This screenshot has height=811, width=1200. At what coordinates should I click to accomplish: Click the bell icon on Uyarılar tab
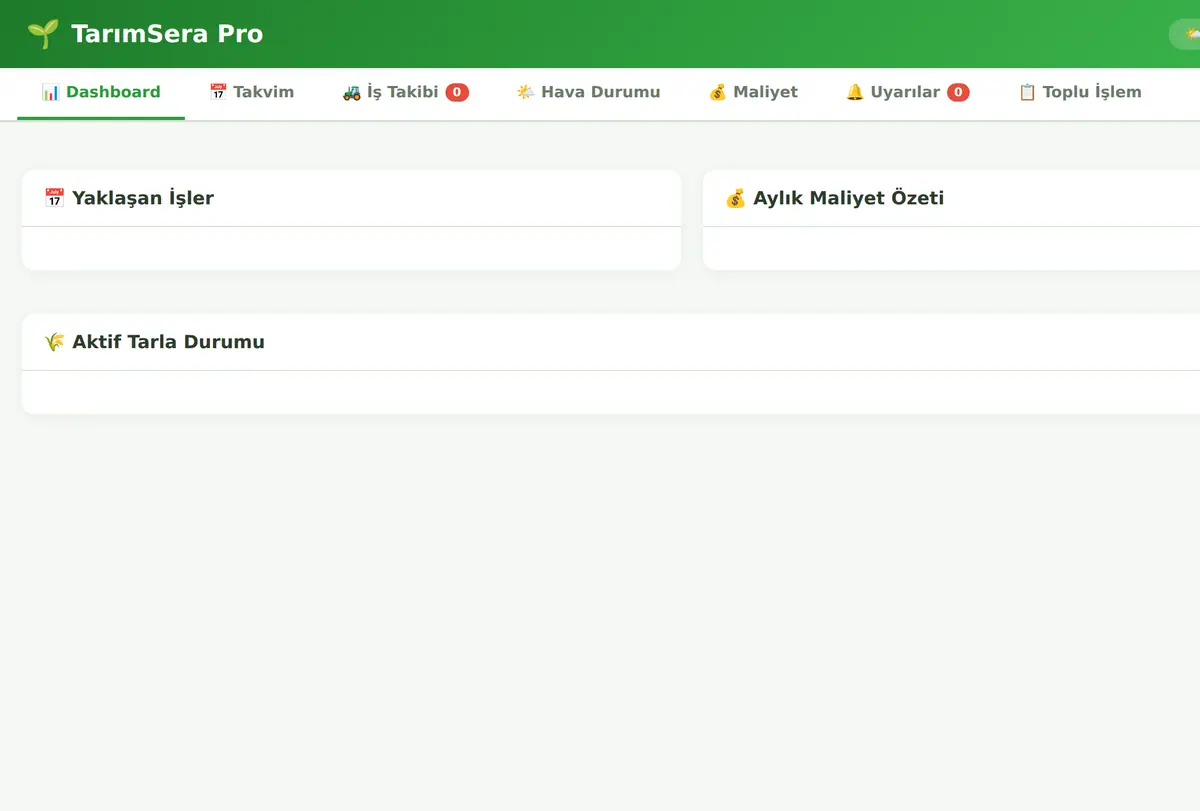[855, 92]
